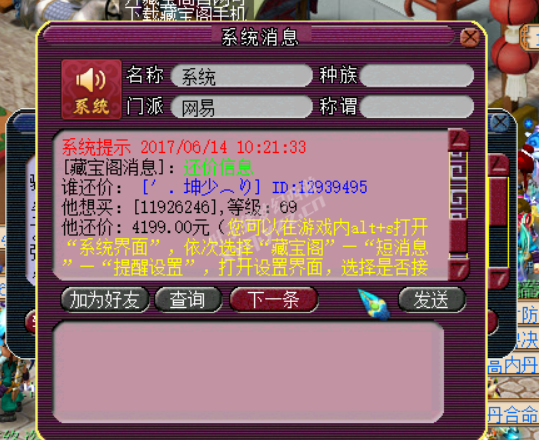Close the background window behind dialog
The height and width of the screenshot is (440, 539).
tap(500, 122)
